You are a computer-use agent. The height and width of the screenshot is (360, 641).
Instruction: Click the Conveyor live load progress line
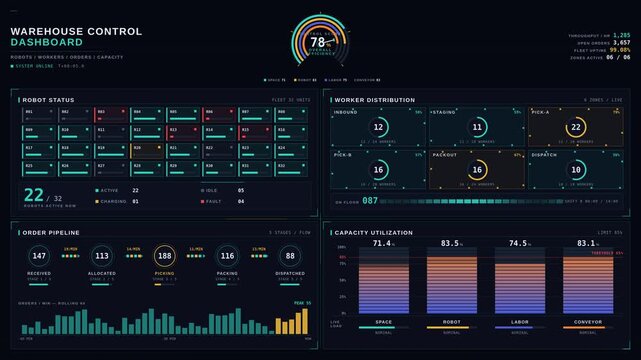point(588,327)
